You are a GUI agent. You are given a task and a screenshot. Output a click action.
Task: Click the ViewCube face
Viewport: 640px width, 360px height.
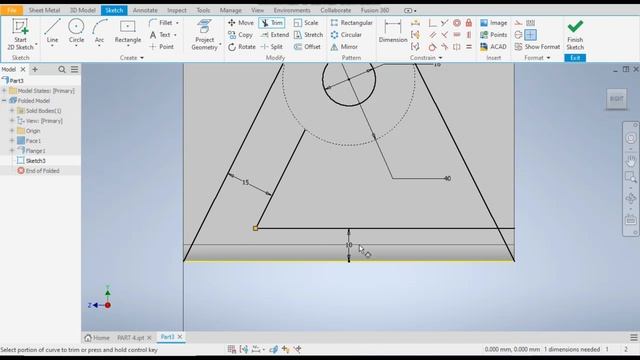[x=616, y=99]
